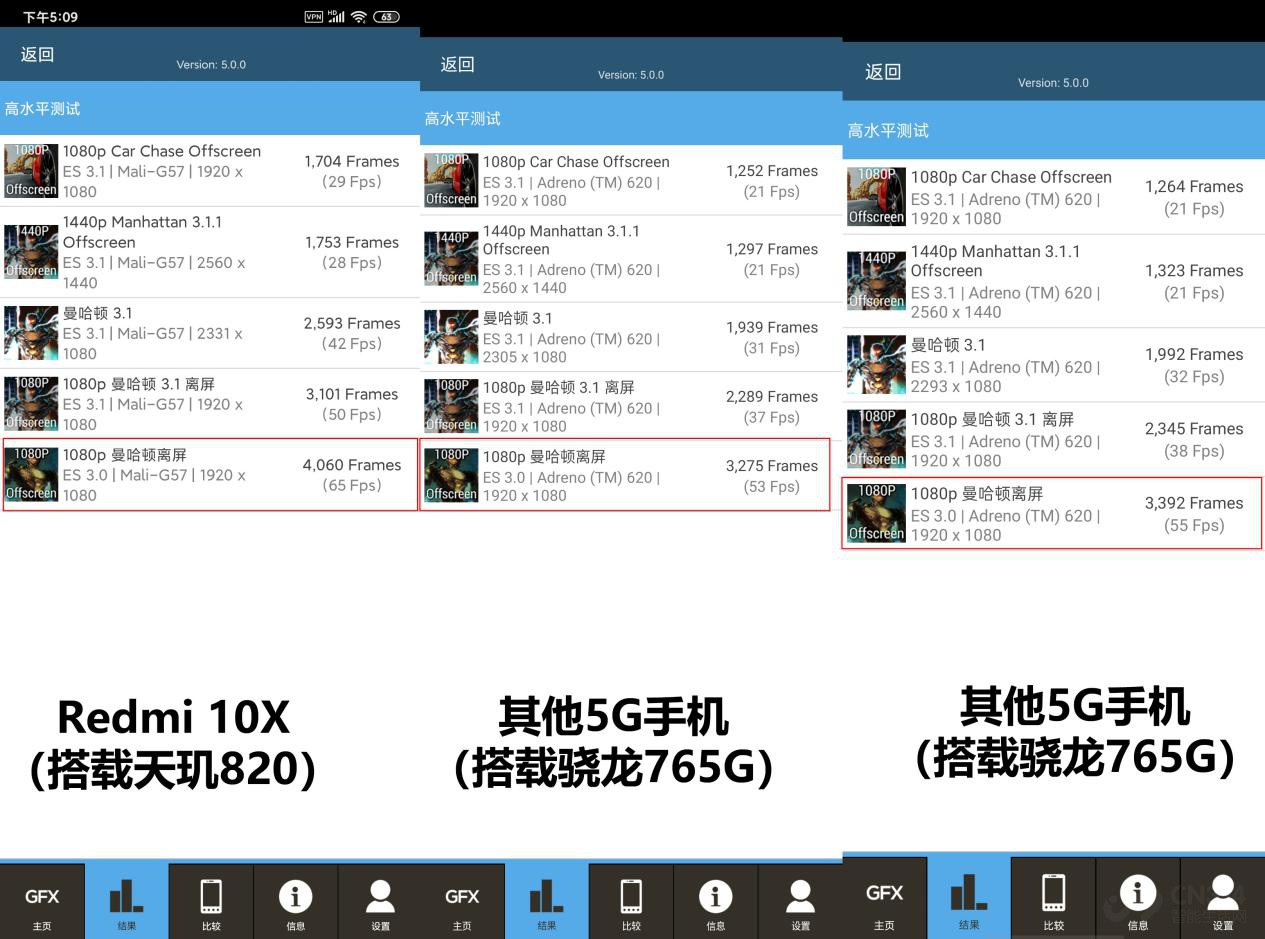Viewport: 1265px width, 939px height.
Task: Click the 曼哈顿 3.1 title with 2331 x 1080
Action: click(x=97, y=313)
